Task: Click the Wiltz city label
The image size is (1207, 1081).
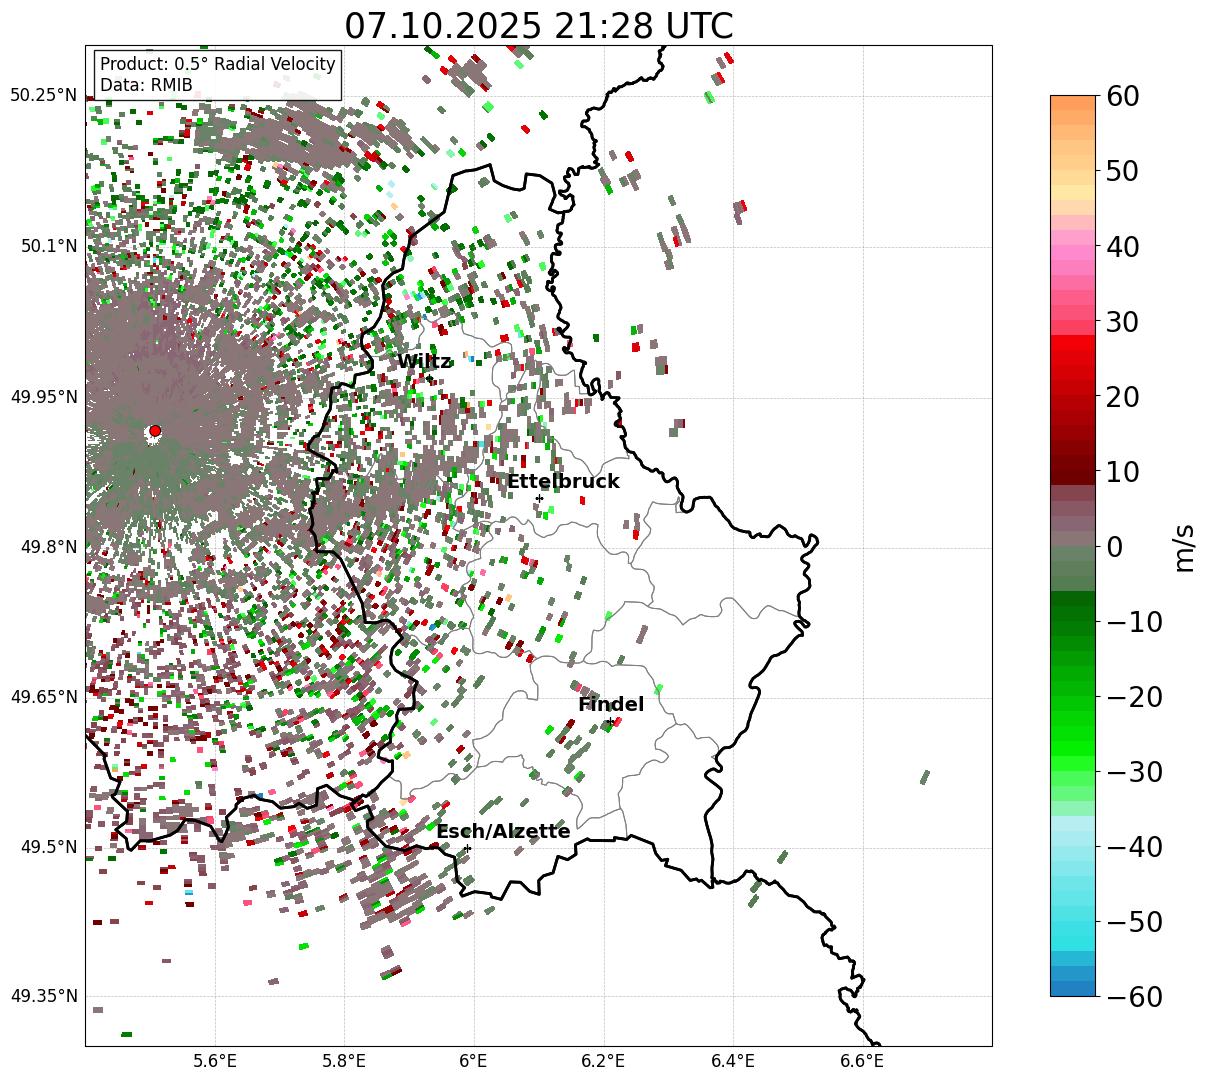Action: tap(425, 362)
